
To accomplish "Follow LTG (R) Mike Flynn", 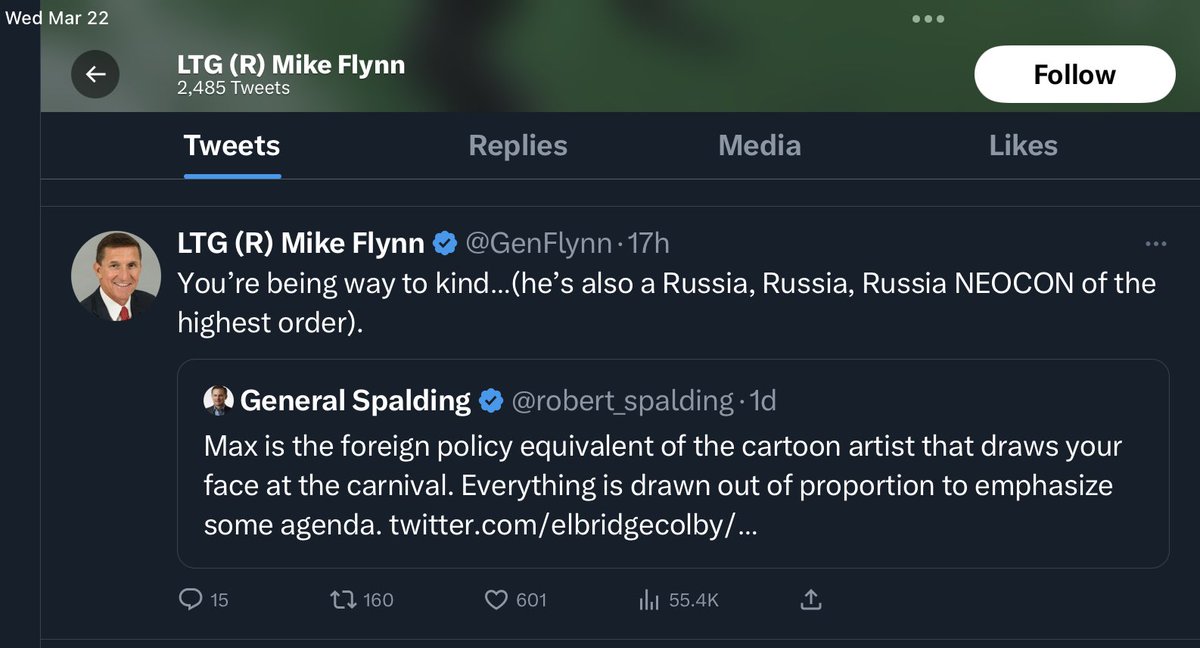I will coord(1074,75).
